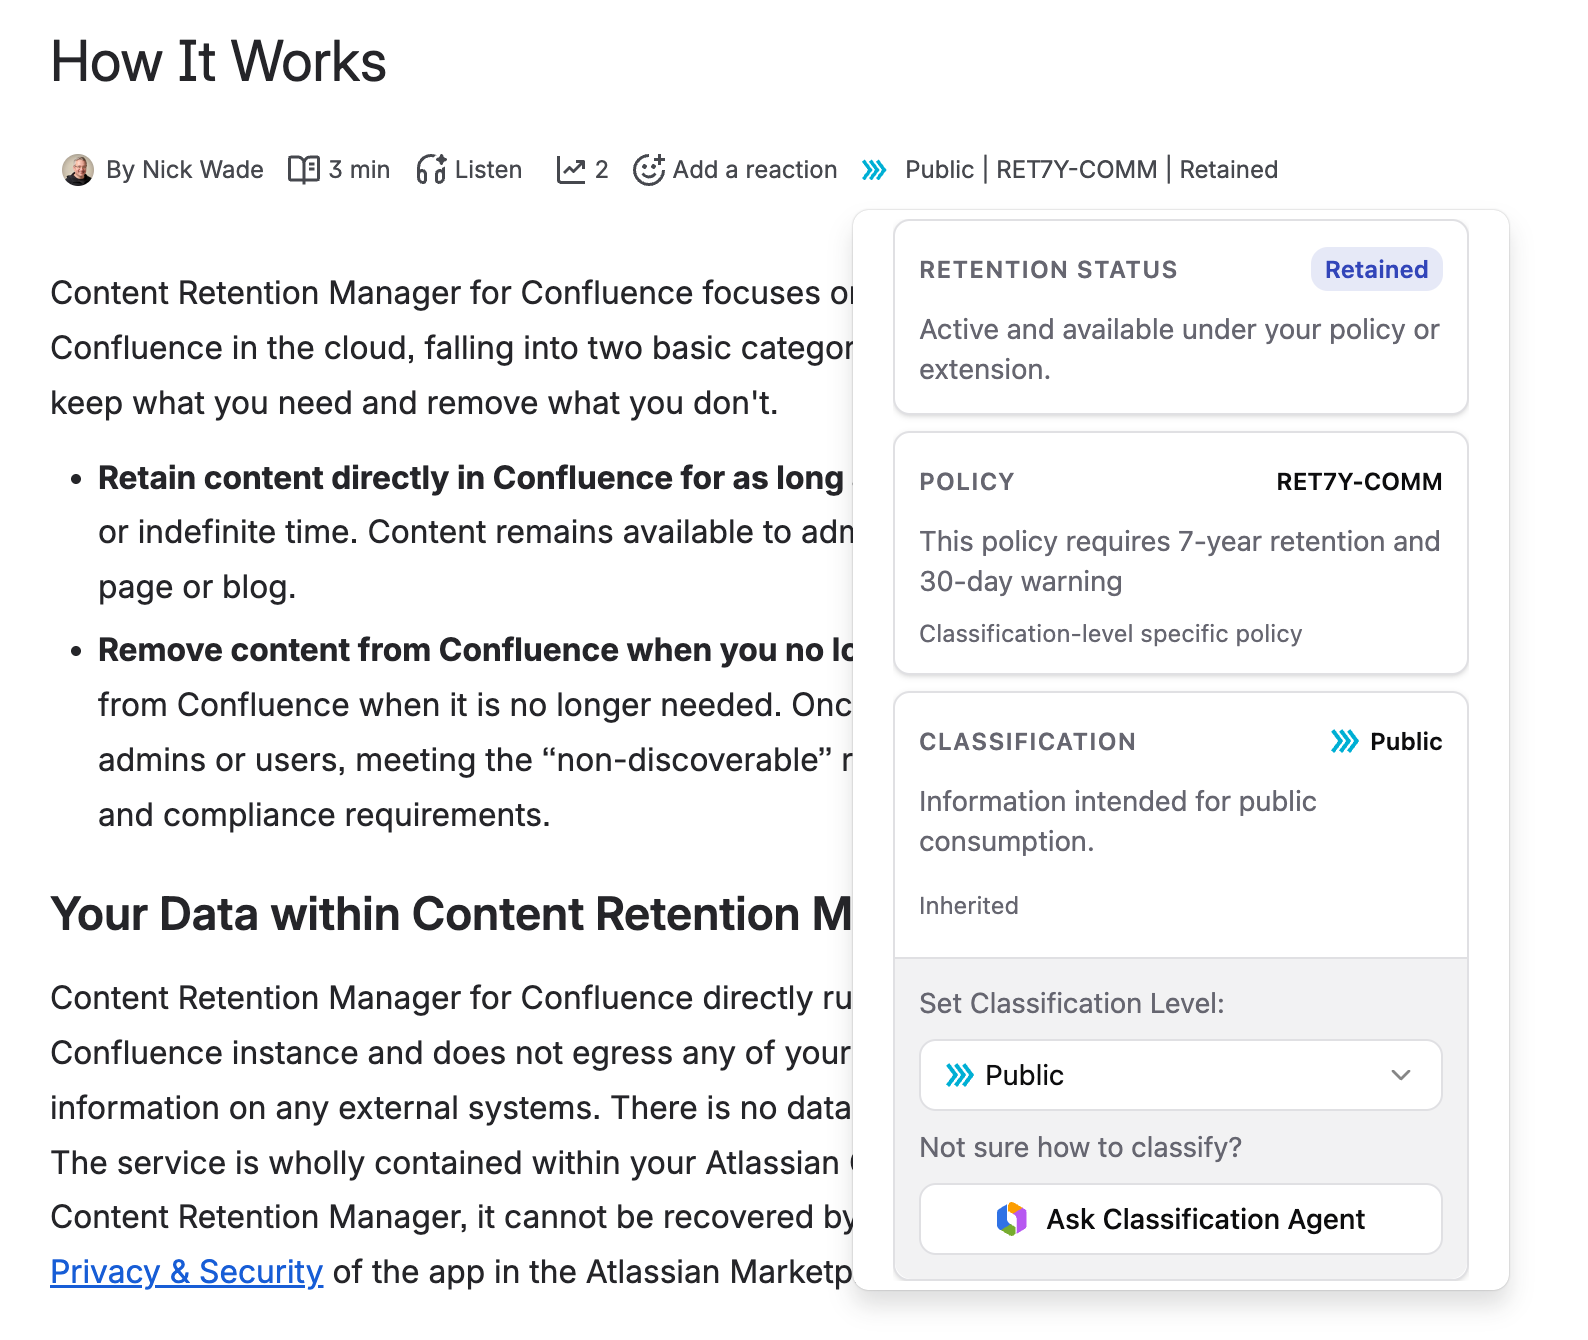Click the 3 min read time text
Viewport: 1588px width, 1340px height.
pos(360,170)
